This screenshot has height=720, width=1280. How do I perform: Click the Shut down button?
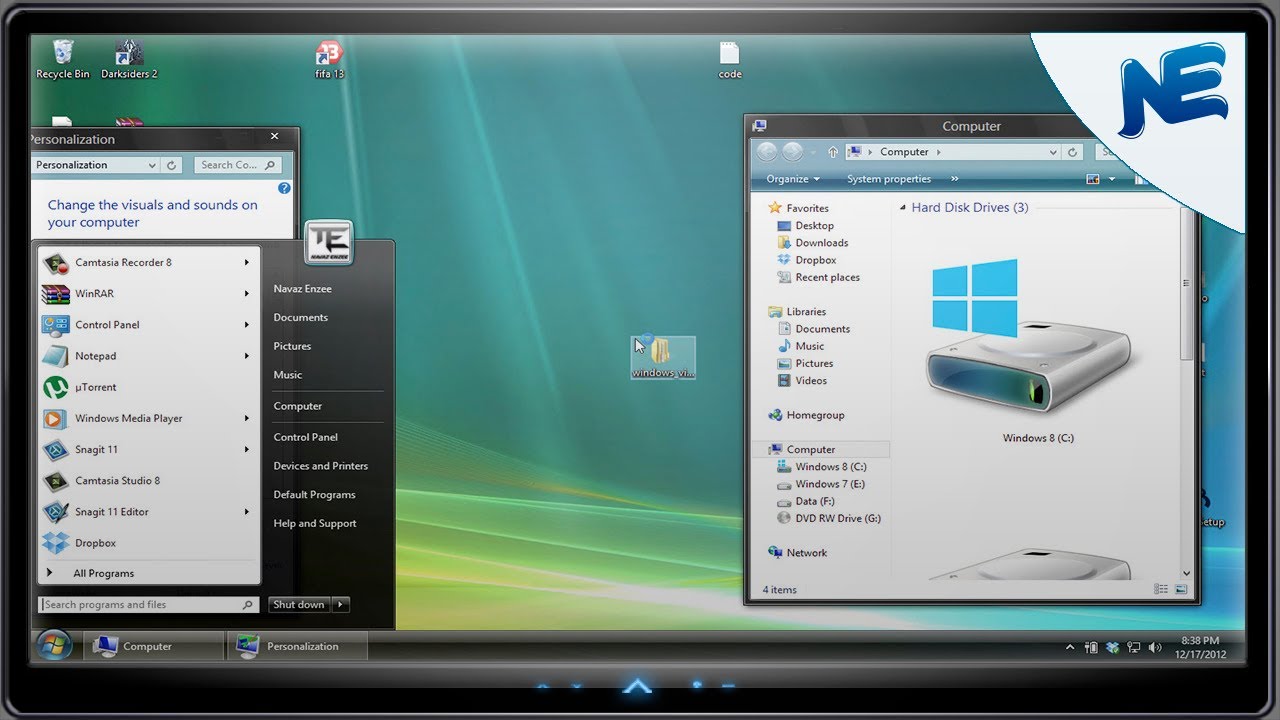299,604
